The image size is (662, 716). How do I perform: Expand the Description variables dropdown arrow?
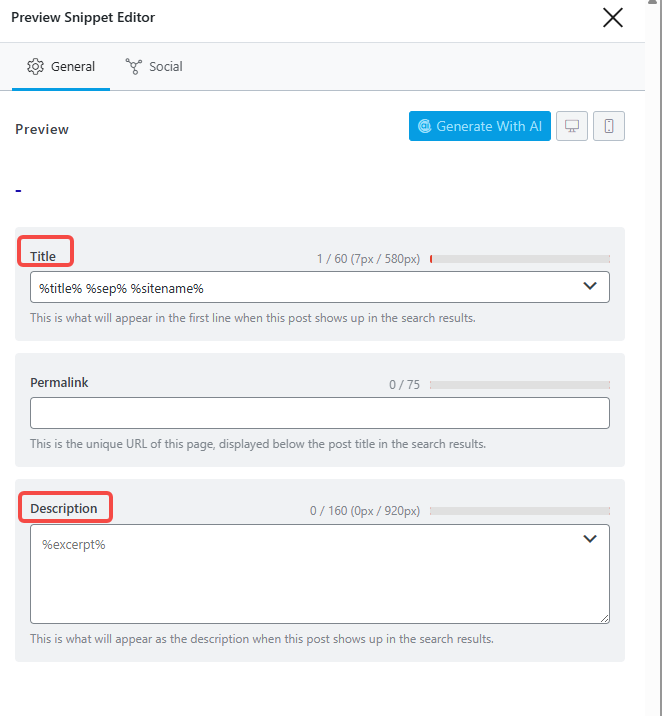(x=590, y=539)
